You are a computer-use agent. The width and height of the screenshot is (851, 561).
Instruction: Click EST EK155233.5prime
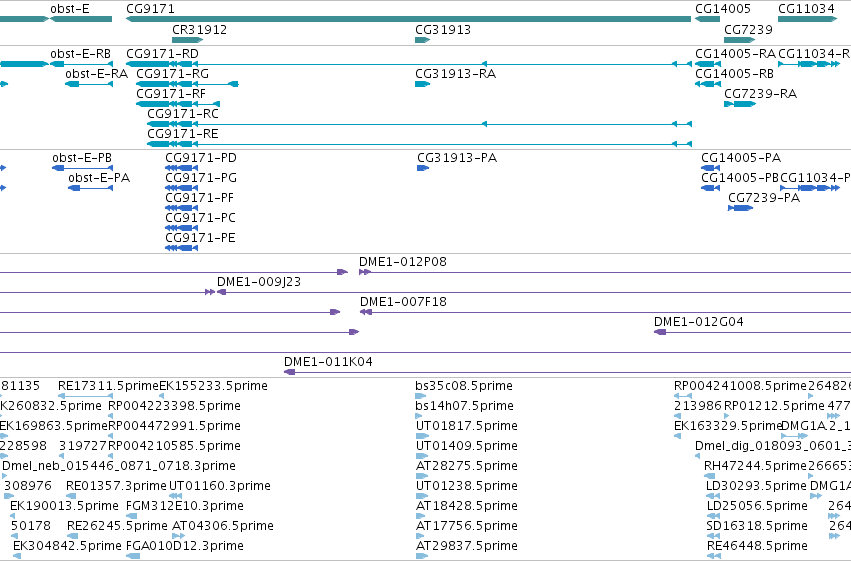[213, 386]
